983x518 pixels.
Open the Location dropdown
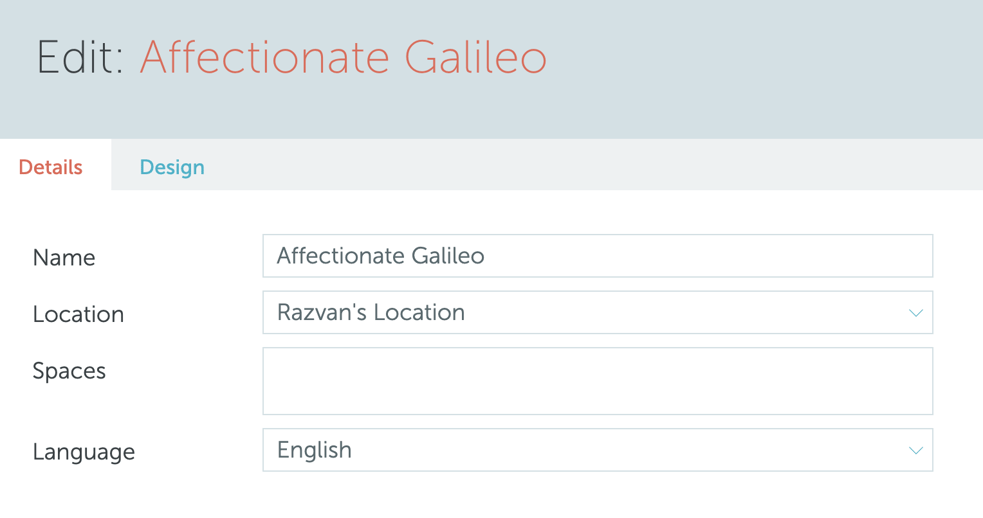597,313
